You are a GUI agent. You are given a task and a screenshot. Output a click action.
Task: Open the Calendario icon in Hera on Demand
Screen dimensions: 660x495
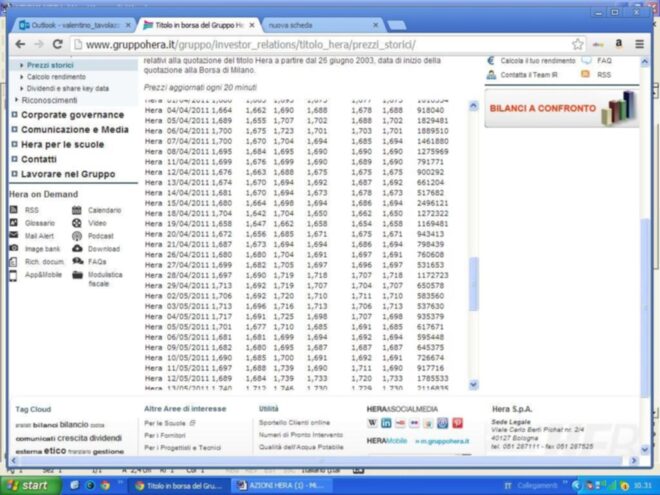pyautogui.click(x=77, y=211)
